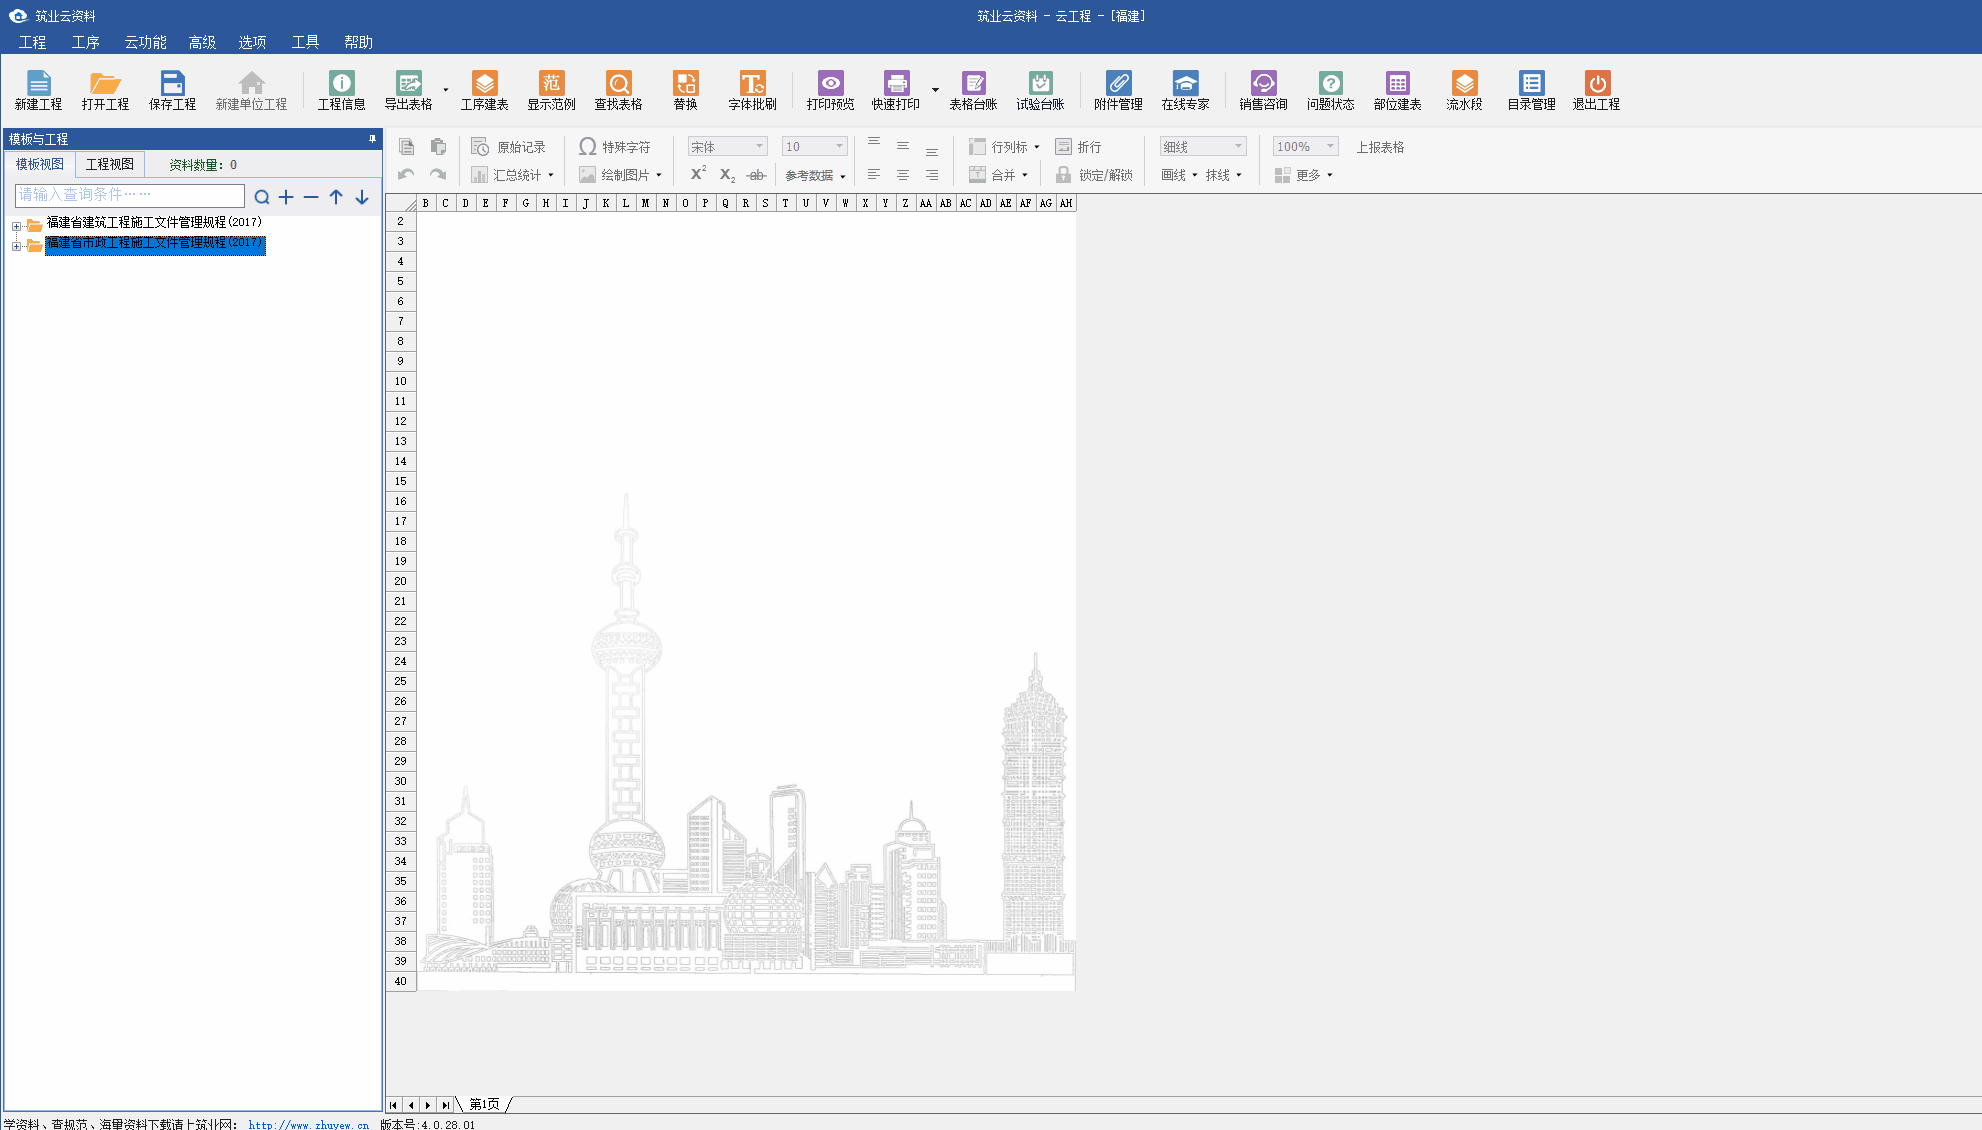Switch to 工程视图 tab
The width and height of the screenshot is (1982, 1130).
110,164
